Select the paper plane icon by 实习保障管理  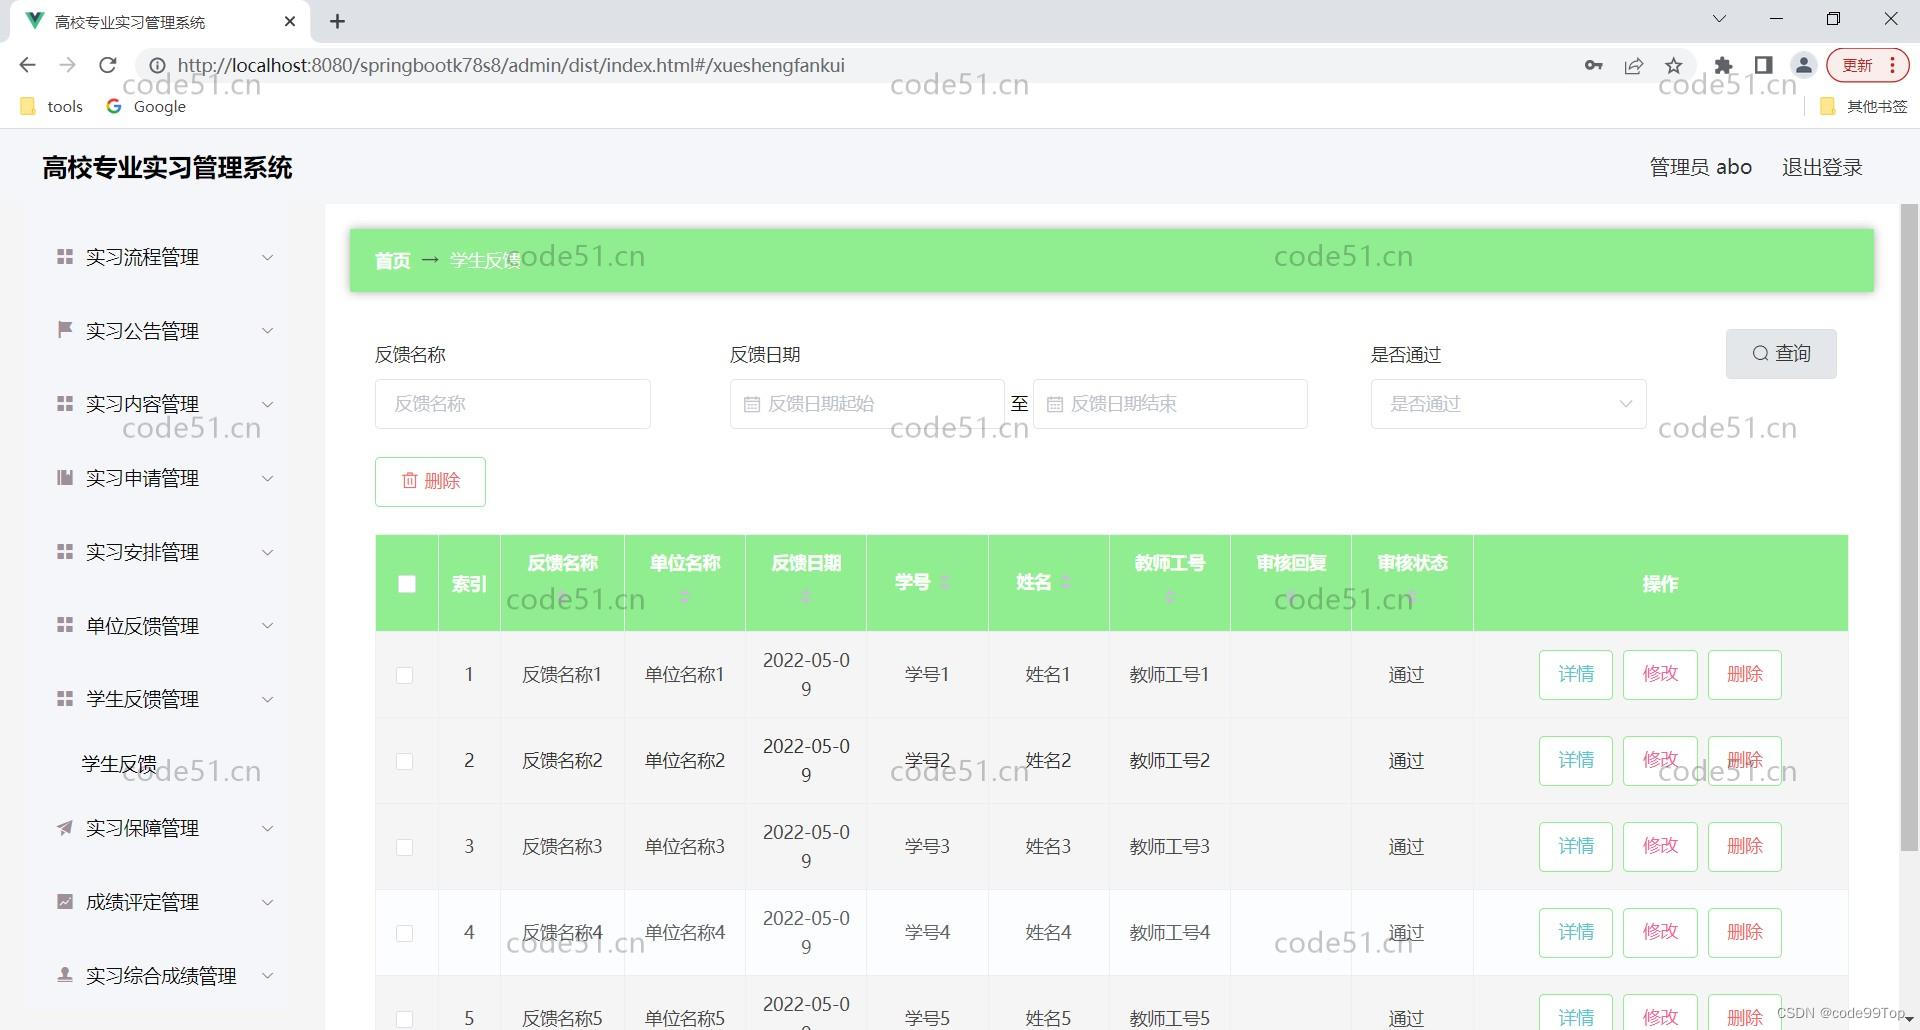point(63,828)
